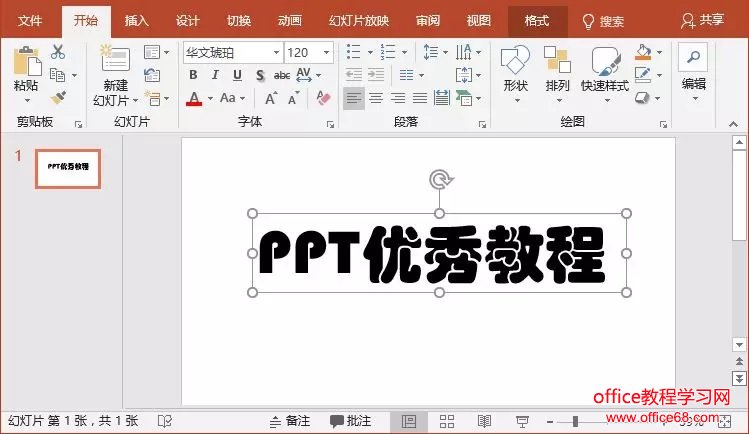Open the 动画 (Animations) tab

tap(289, 20)
